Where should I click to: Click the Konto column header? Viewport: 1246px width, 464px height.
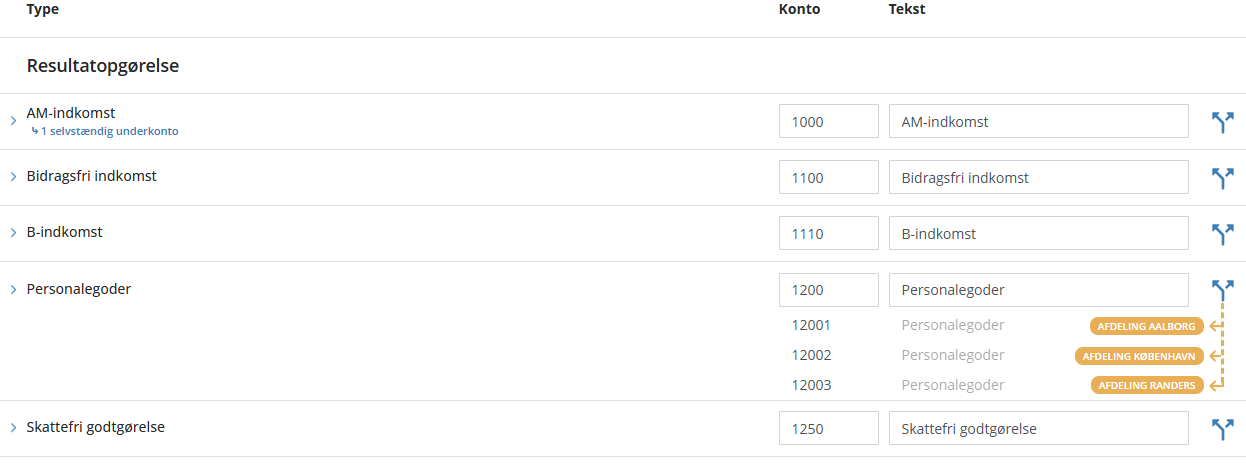coord(799,9)
